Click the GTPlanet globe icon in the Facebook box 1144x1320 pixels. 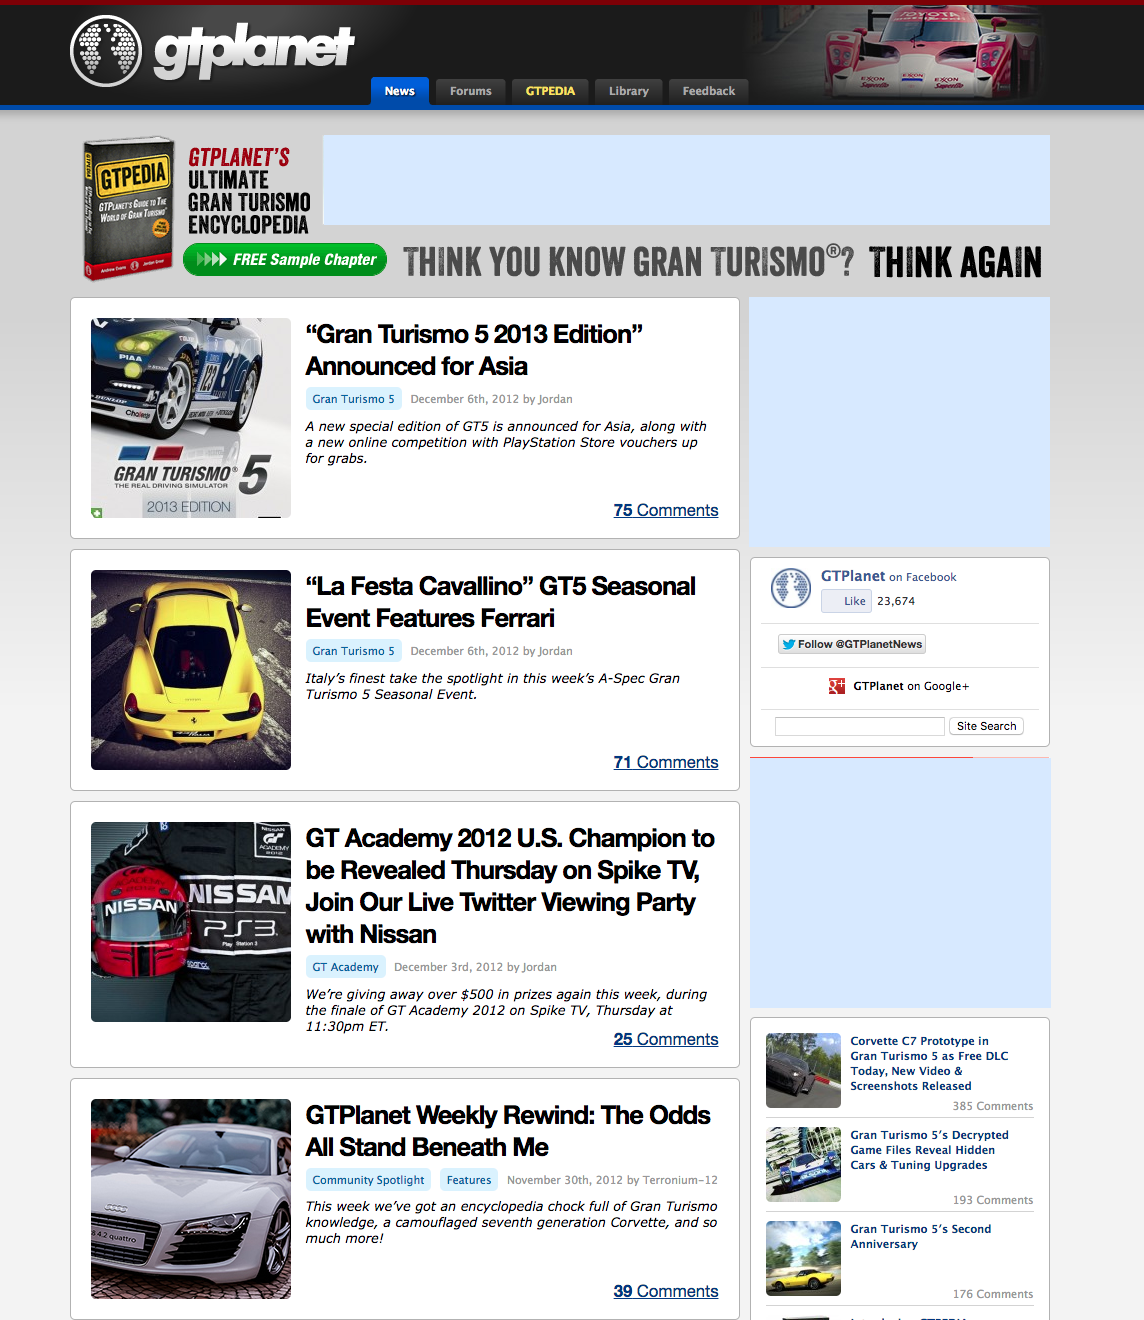790,588
